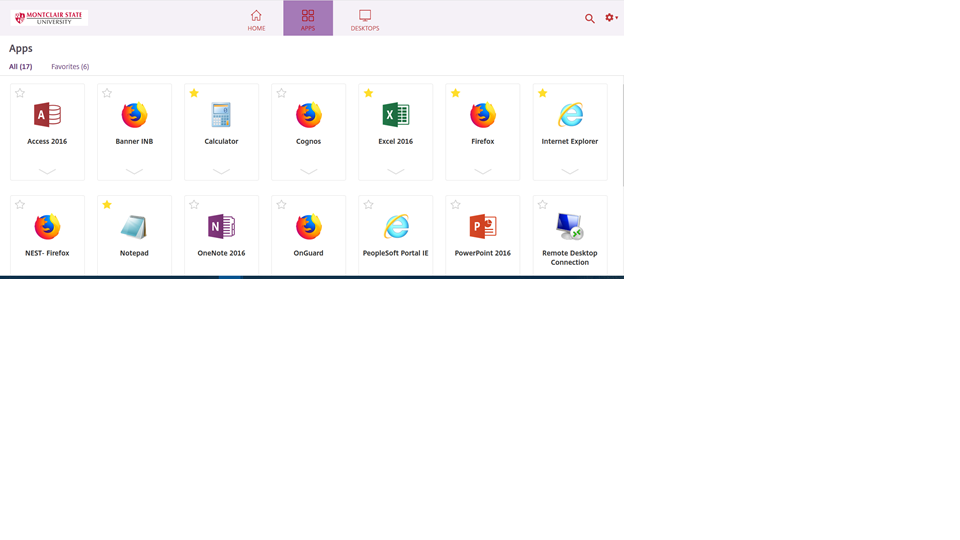Favorite the Access 2016 app star

click(x=20, y=93)
